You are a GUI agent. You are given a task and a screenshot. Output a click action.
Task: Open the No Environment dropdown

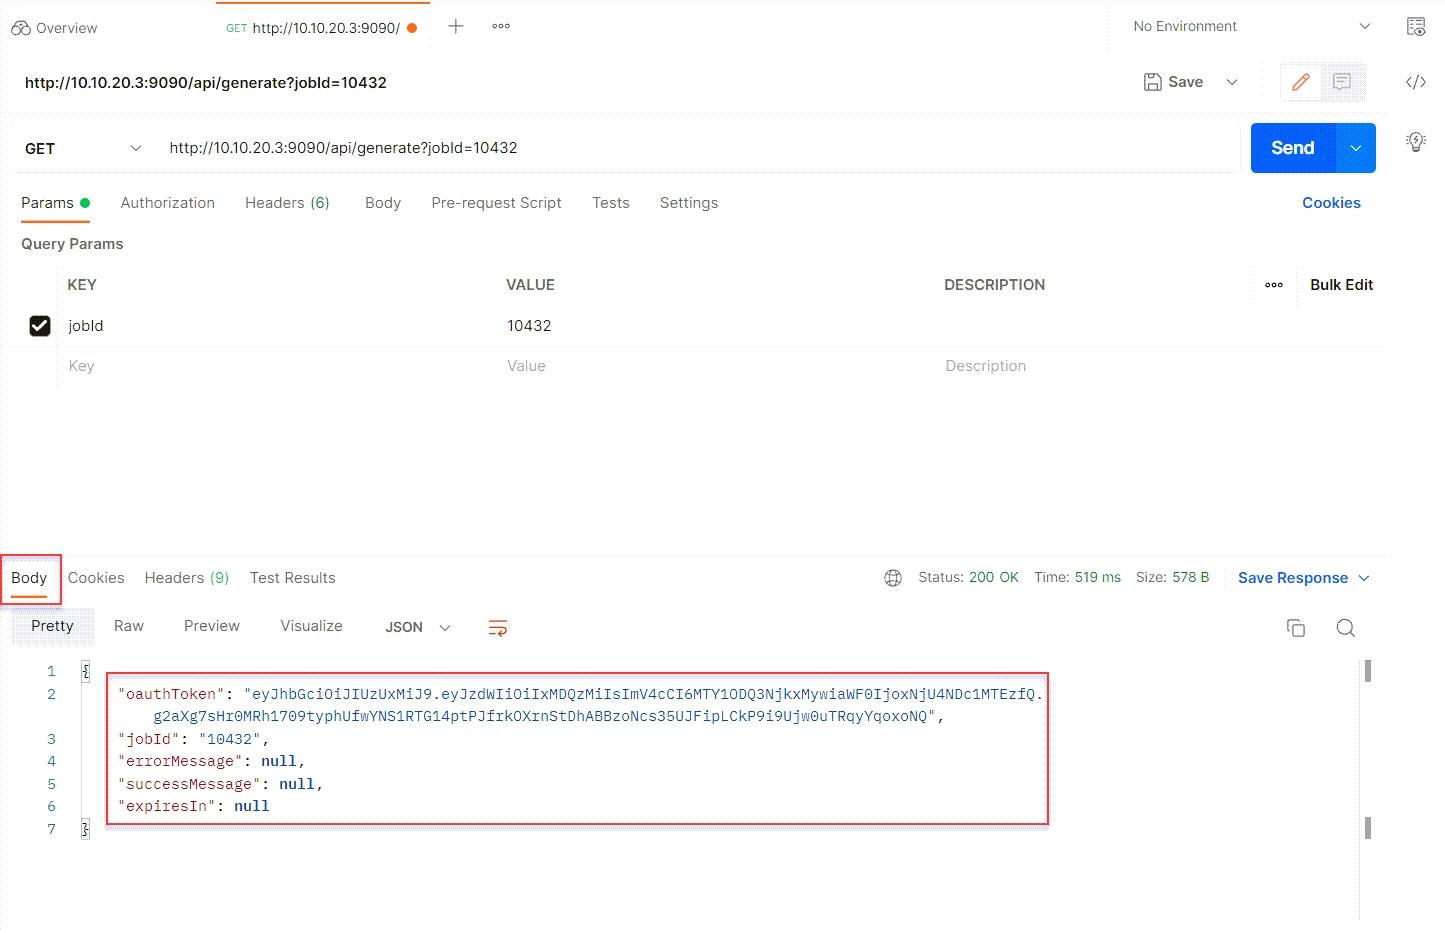click(1251, 27)
